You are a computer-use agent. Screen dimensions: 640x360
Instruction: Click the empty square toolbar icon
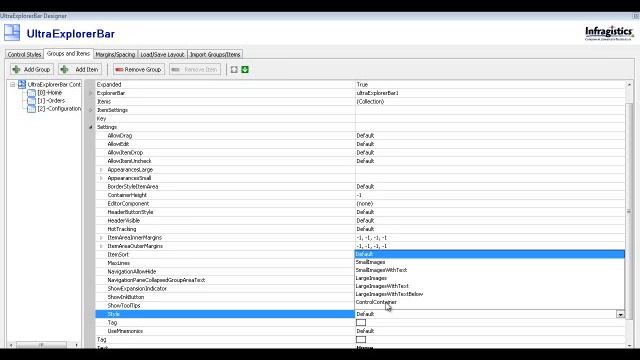point(234,69)
